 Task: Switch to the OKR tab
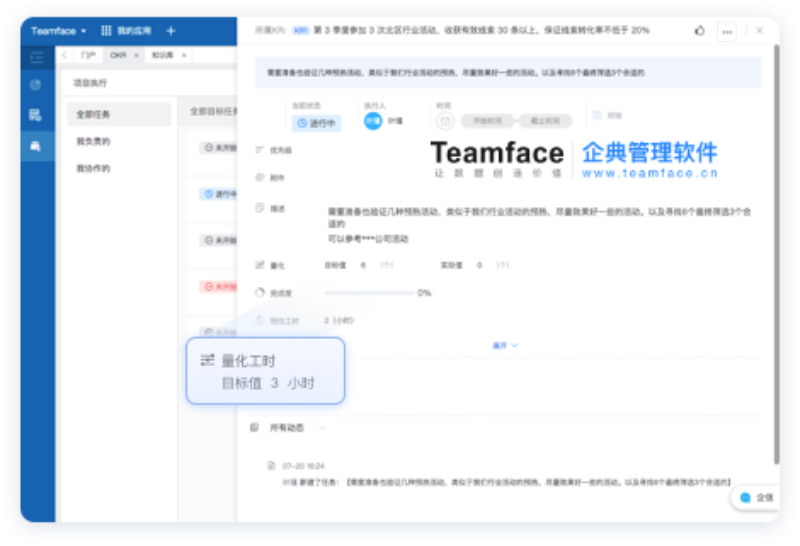(117, 56)
